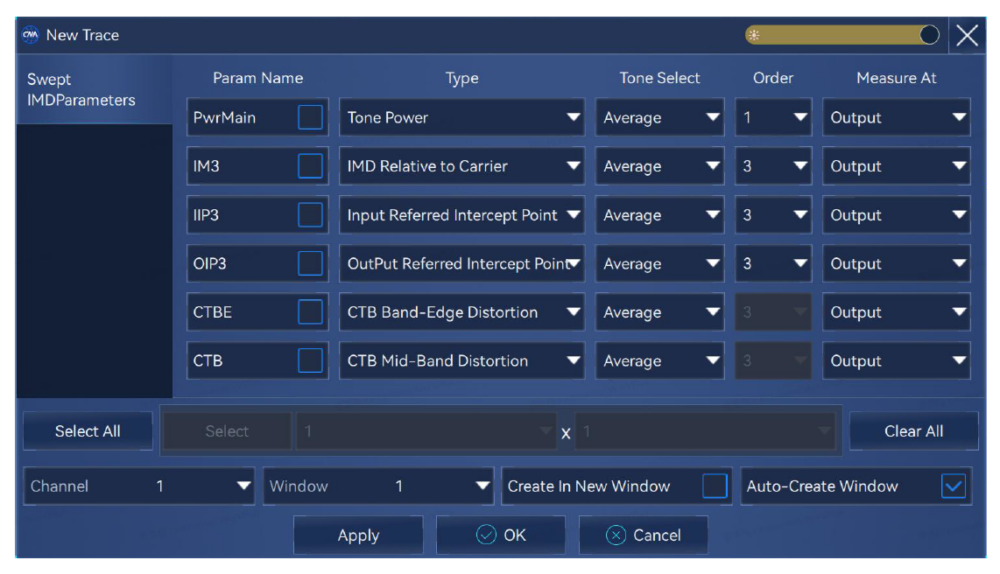Screen dimensions: 1000x574
Task: Open the IIP3 Measure At Output dropdown
Action: (x=896, y=215)
